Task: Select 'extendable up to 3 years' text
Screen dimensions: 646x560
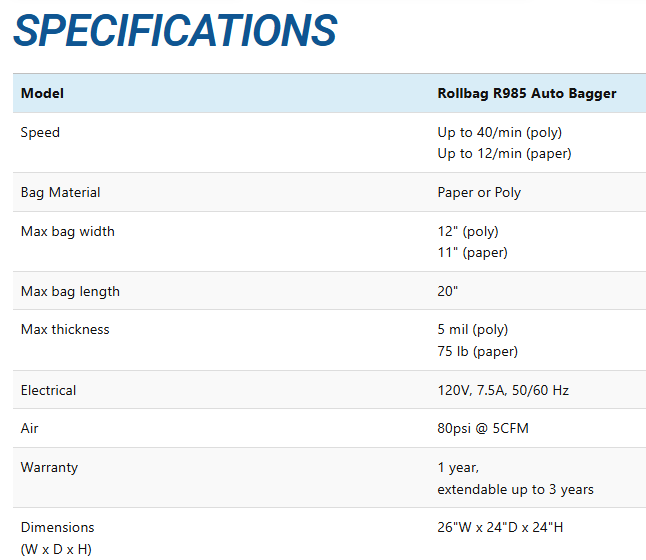Action: point(515,489)
